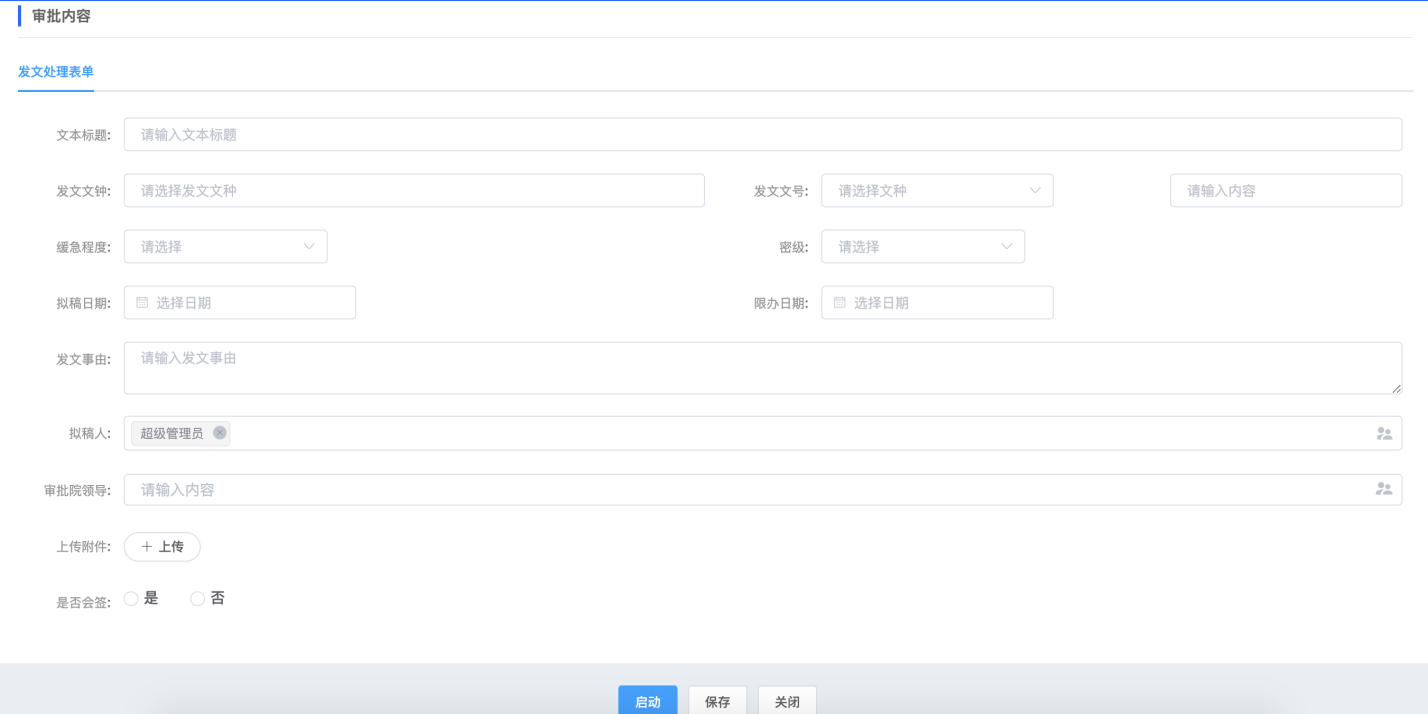1428x714 pixels.
Task: Click the calendar icon in 限办日期 field
Action: click(840, 302)
